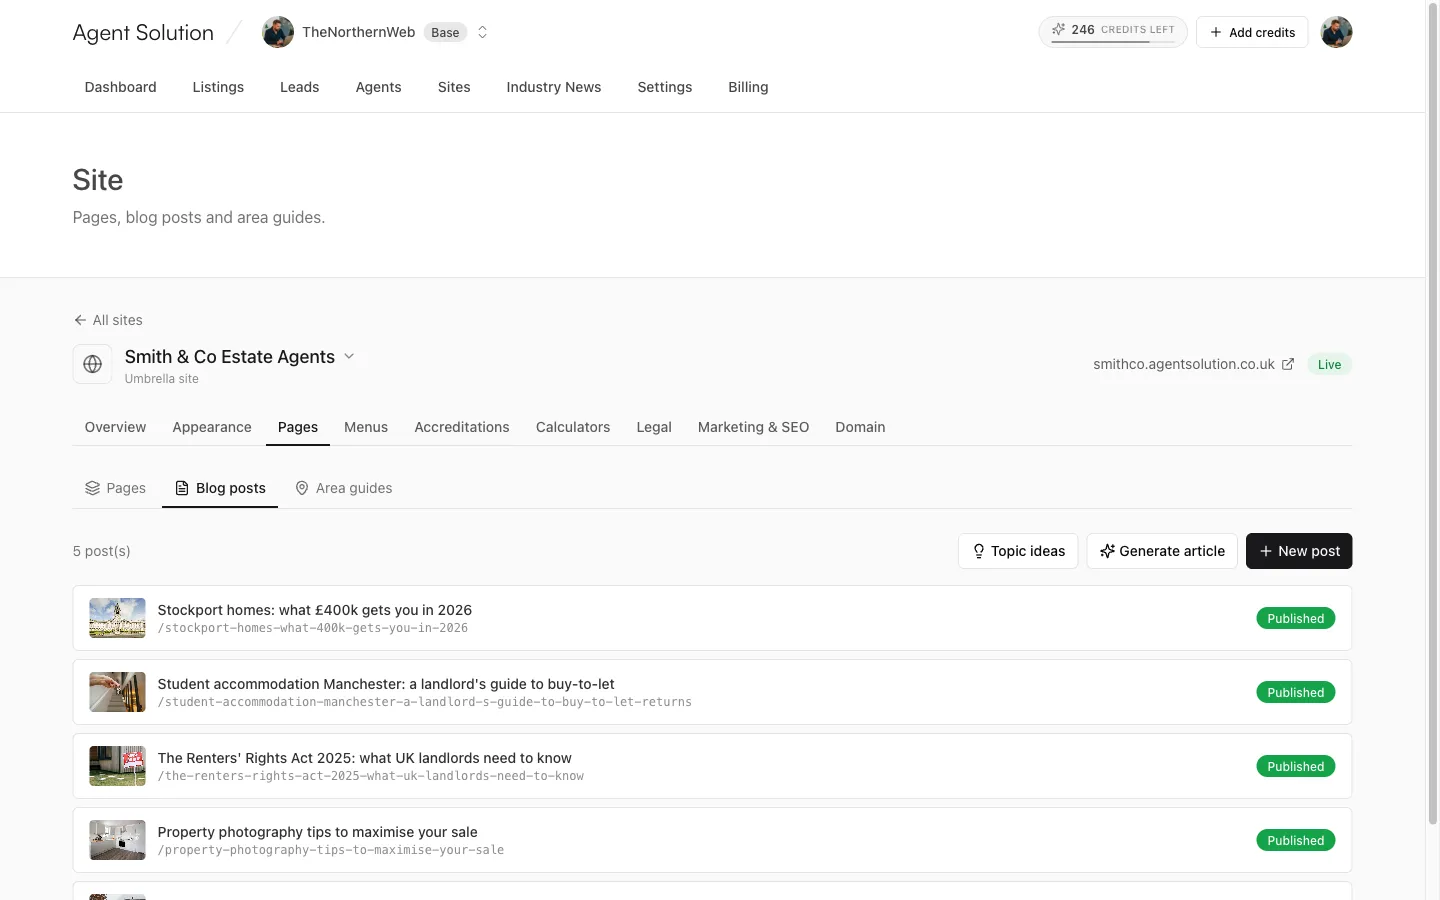Open Settings in top navigation
Viewport: 1440px width, 900px height.
pos(665,87)
